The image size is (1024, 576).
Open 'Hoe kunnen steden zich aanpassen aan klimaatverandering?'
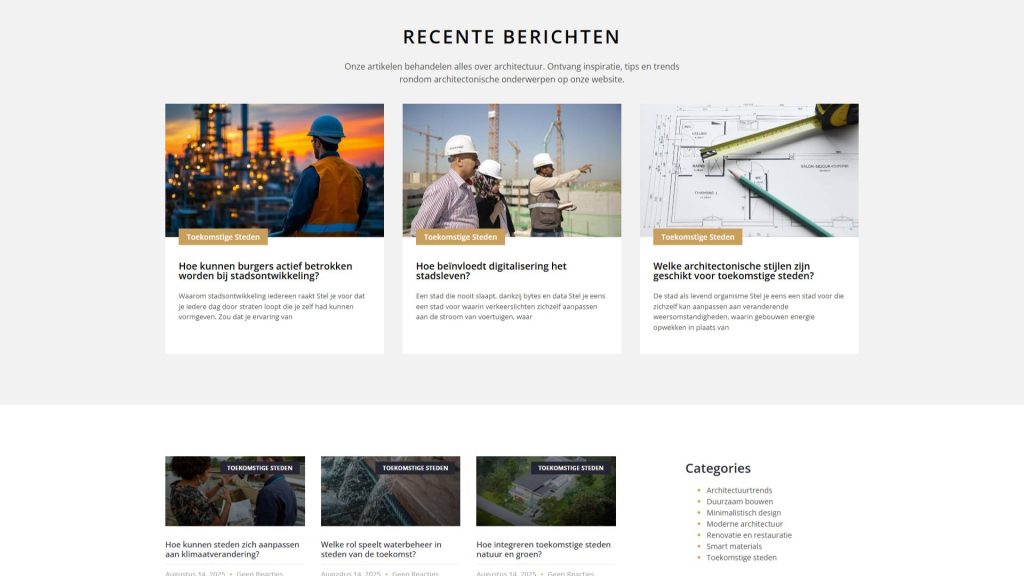[x=232, y=549]
